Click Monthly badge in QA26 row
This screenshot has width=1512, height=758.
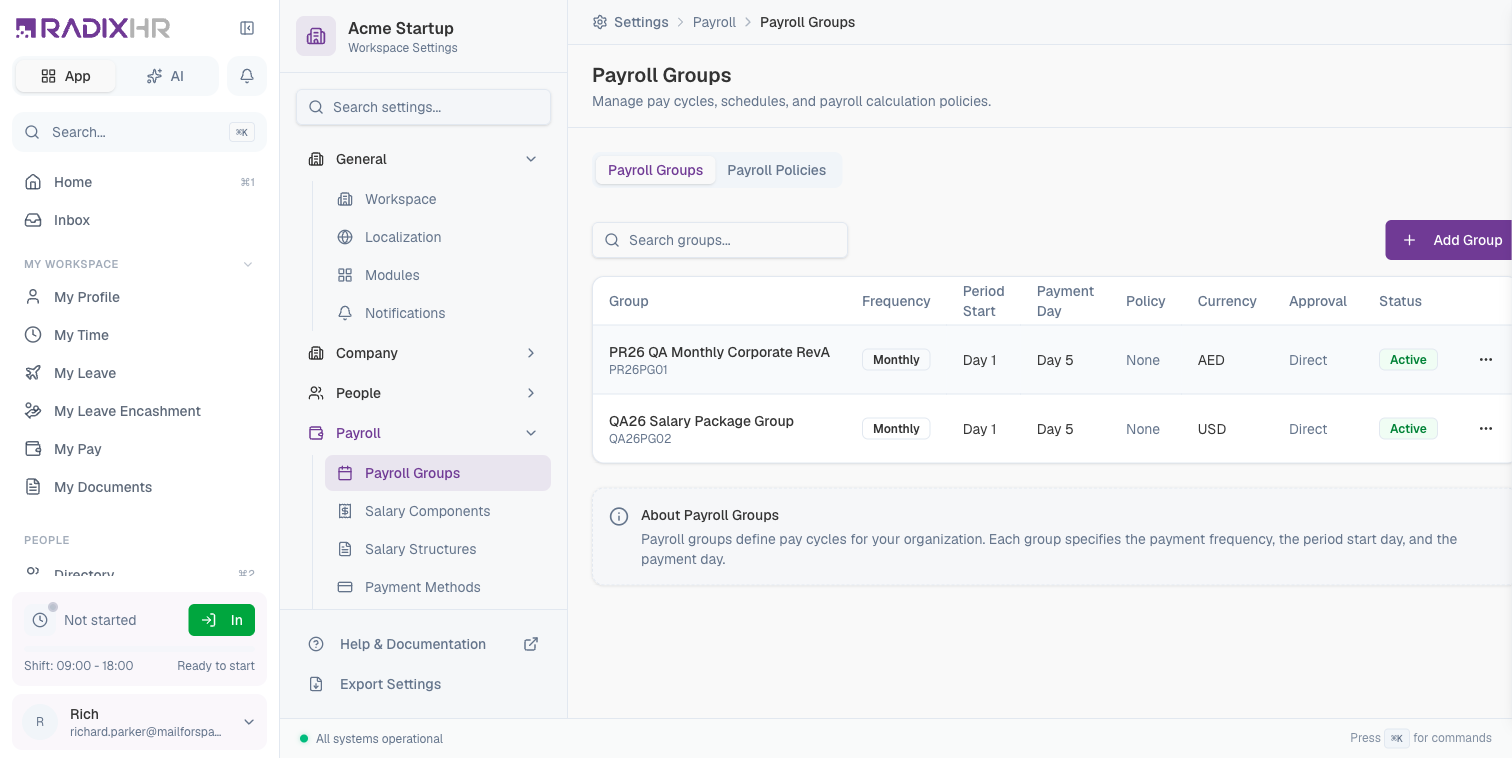coord(896,429)
